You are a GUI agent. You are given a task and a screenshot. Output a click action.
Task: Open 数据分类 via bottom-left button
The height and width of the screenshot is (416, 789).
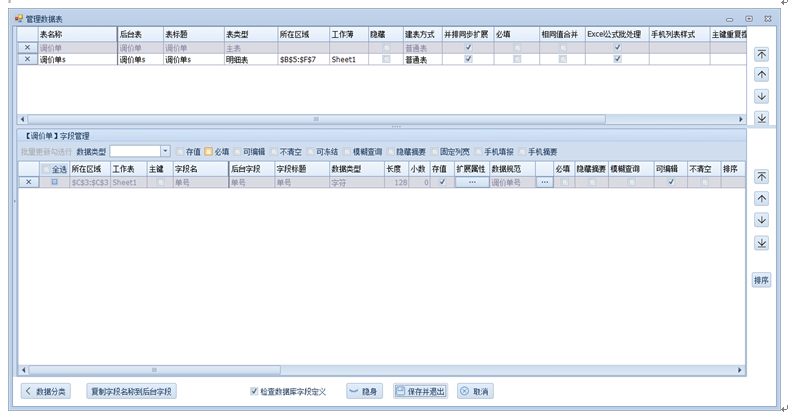48,391
